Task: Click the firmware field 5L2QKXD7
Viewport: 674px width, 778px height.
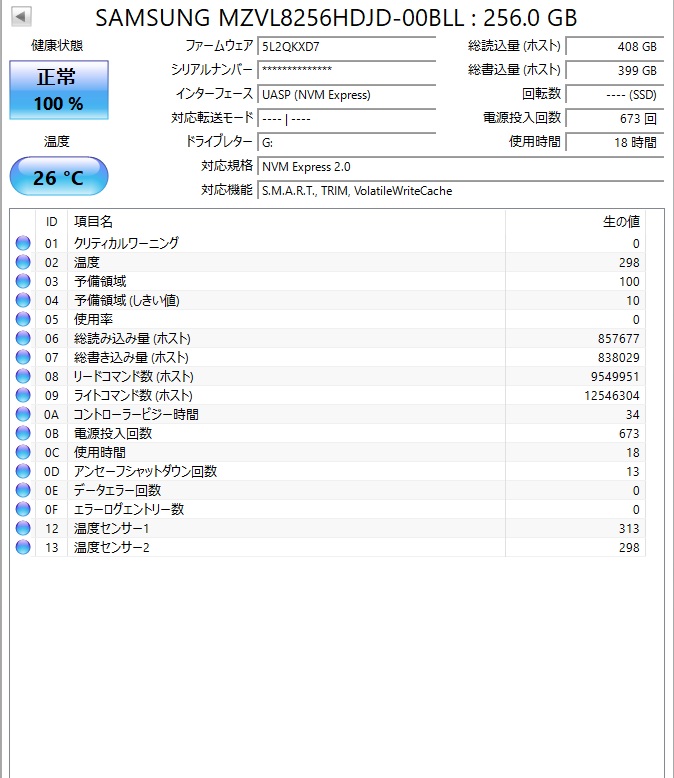Action: coord(346,46)
